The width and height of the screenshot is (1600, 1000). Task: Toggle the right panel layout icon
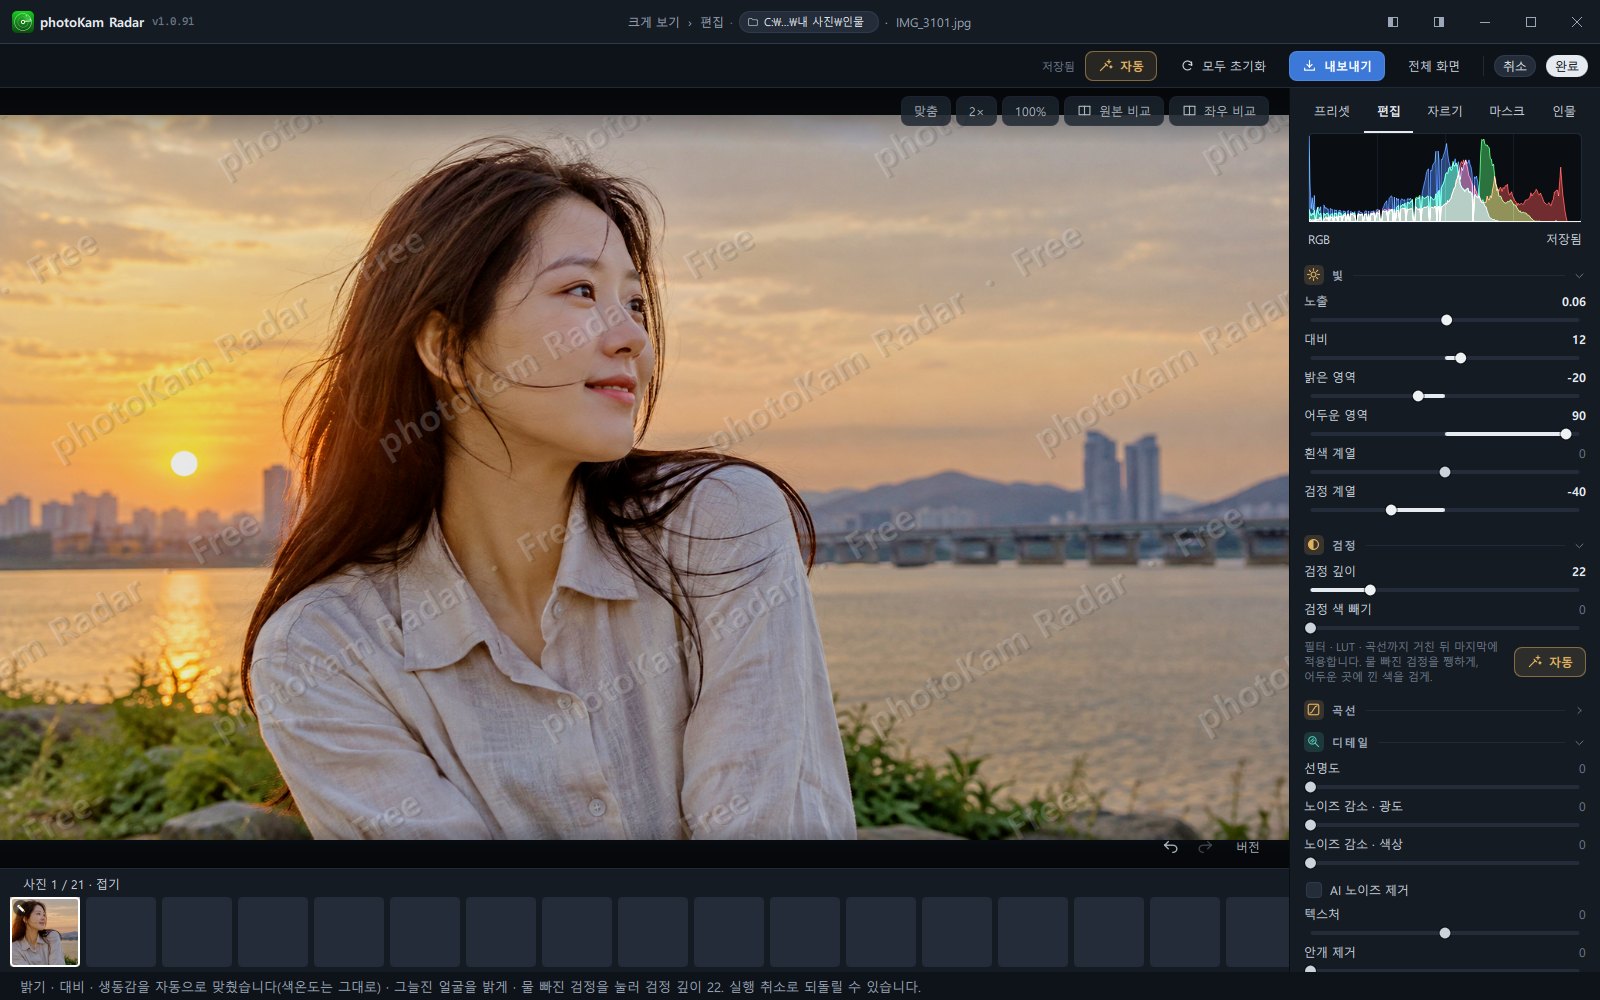tap(1439, 22)
